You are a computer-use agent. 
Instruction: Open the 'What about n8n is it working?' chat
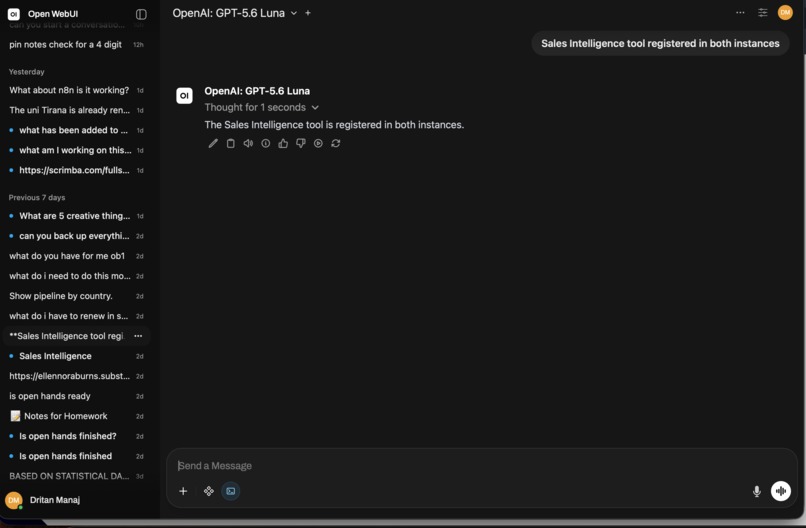pyautogui.click(x=77, y=90)
